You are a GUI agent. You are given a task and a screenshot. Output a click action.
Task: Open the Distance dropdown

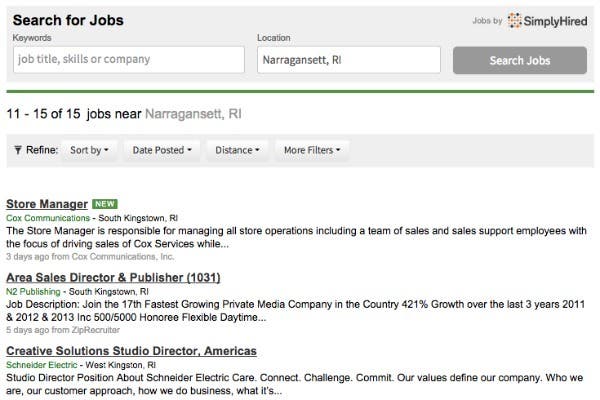point(238,151)
